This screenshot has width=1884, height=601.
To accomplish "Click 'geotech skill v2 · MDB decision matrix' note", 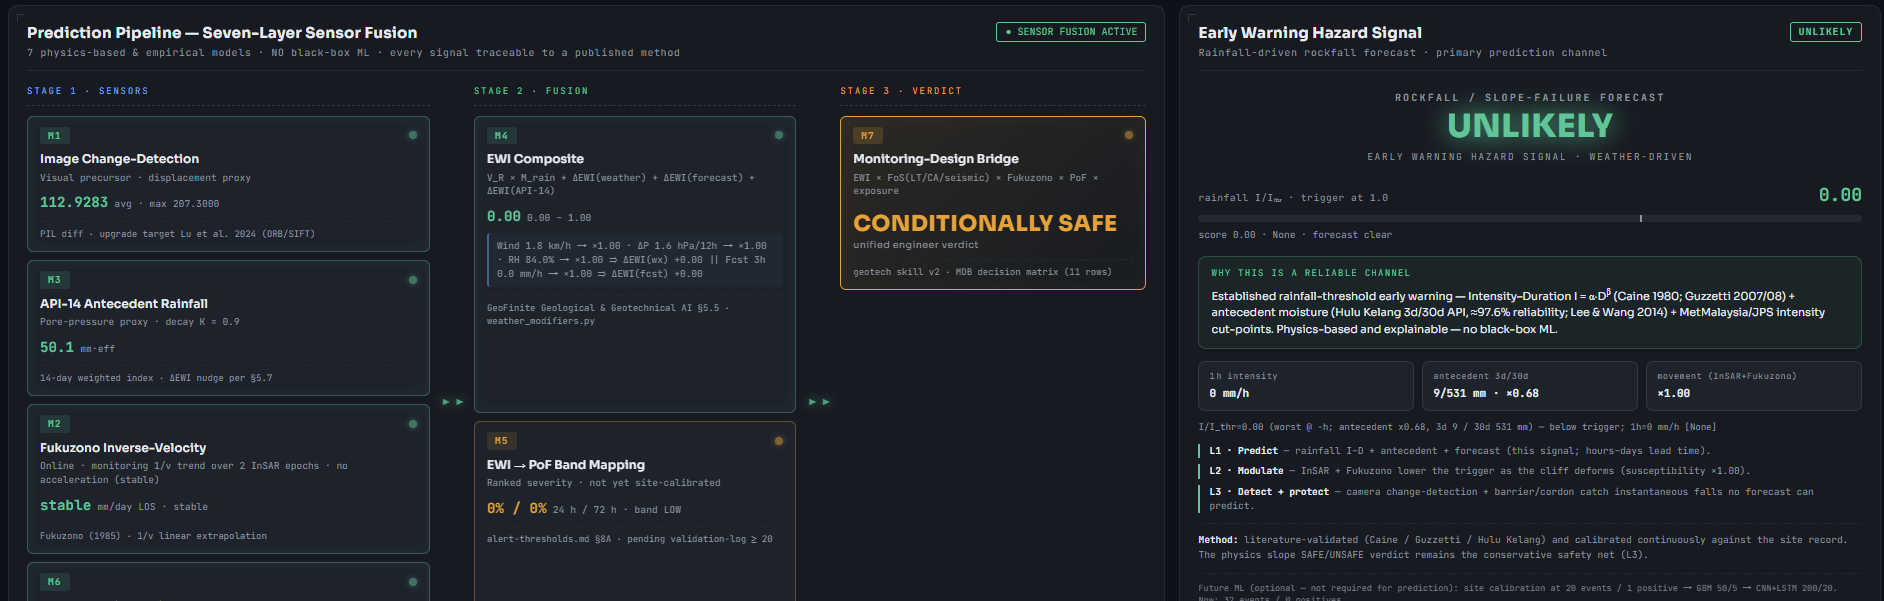I will pyautogui.click(x=982, y=272).
